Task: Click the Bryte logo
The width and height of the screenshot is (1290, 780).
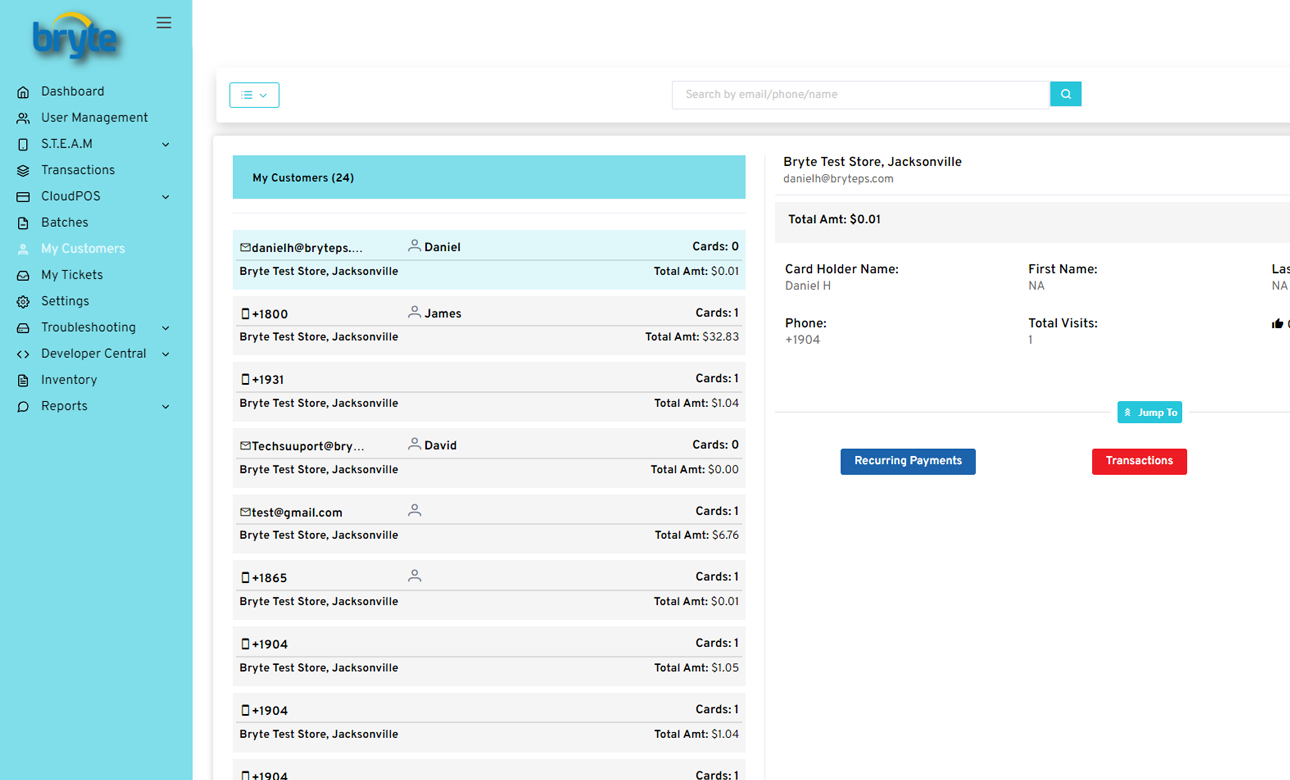Action: (77, 38)
